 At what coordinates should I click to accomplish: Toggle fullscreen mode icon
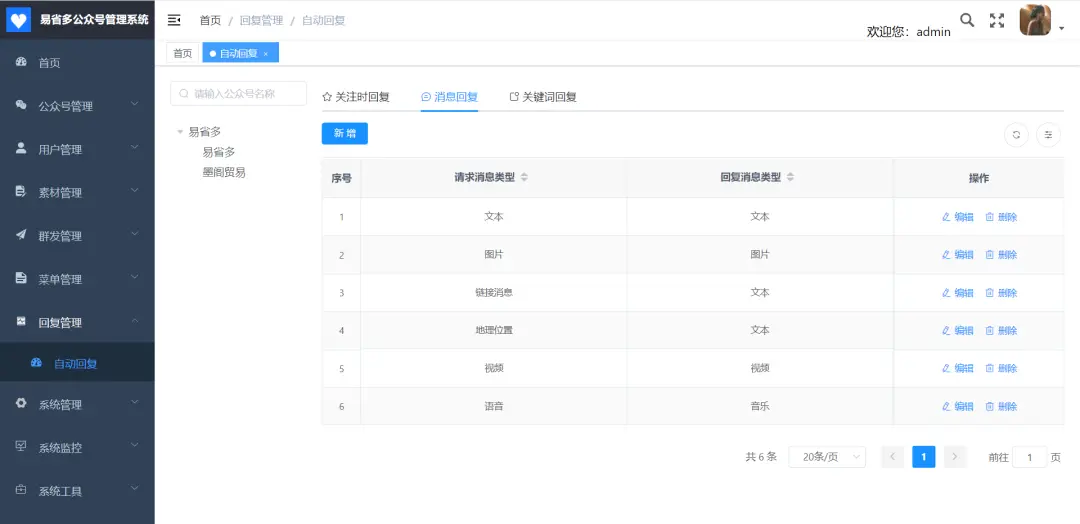(997, 21)
